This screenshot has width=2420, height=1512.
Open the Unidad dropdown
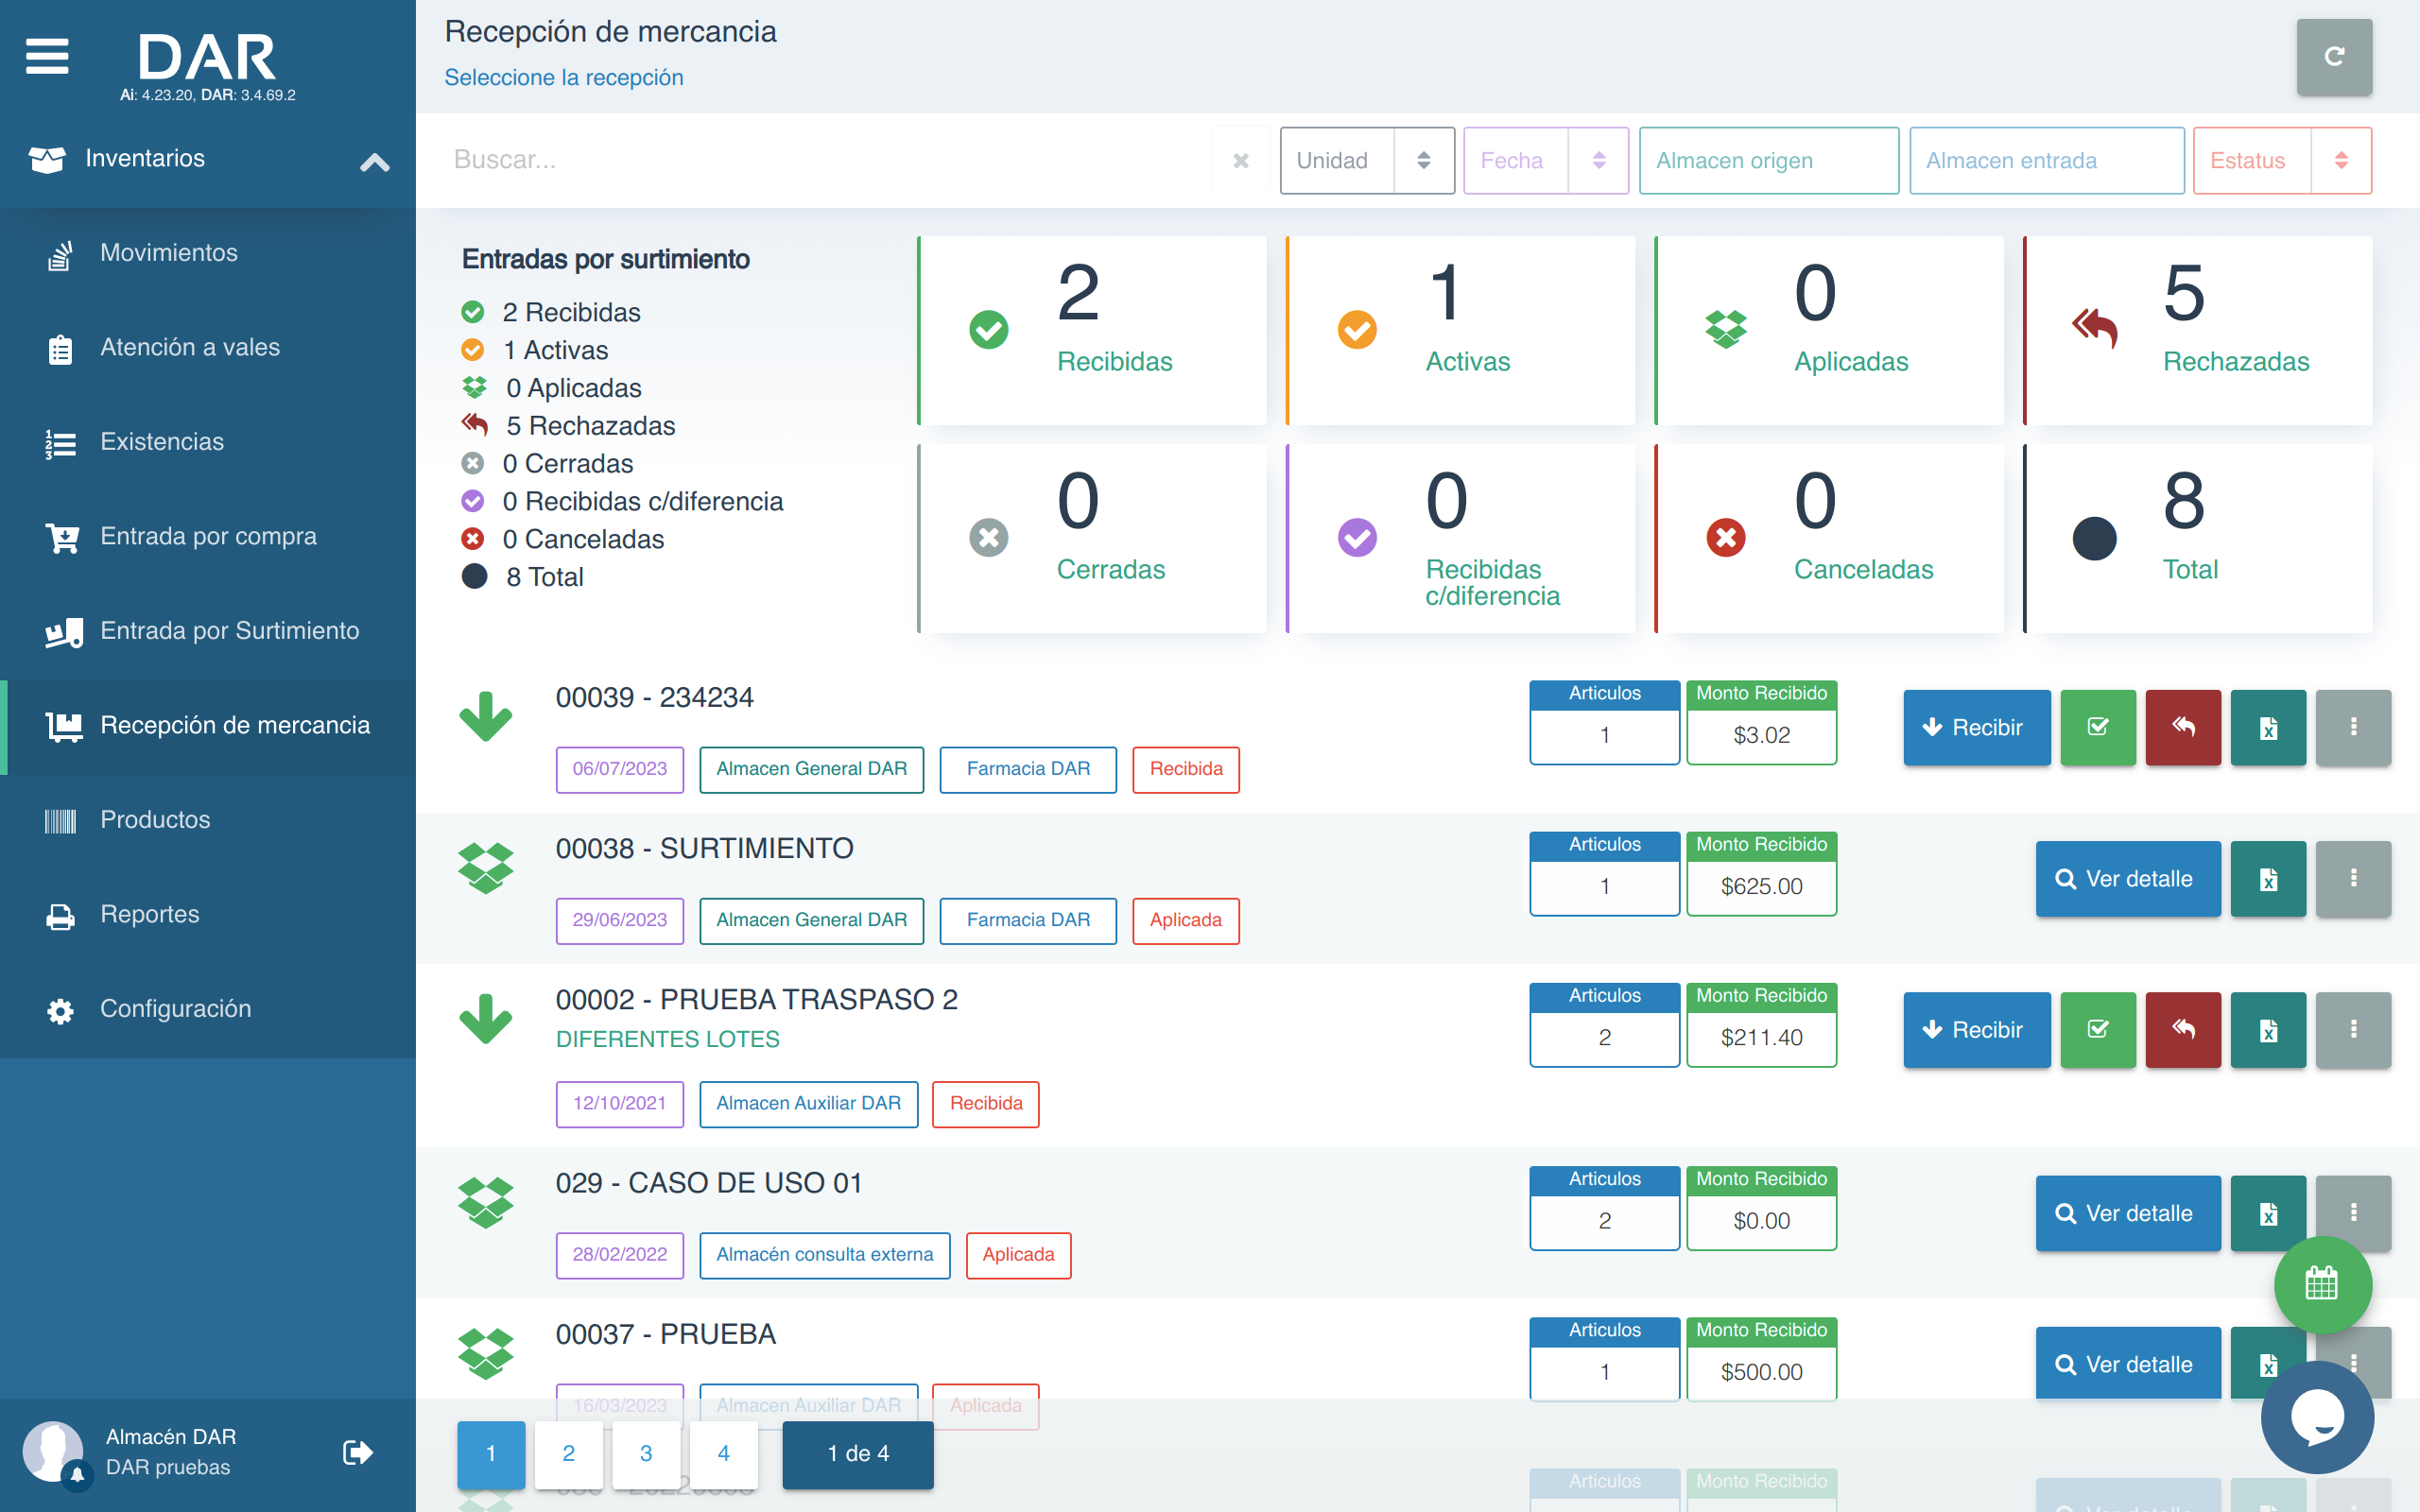(1367, 160)
